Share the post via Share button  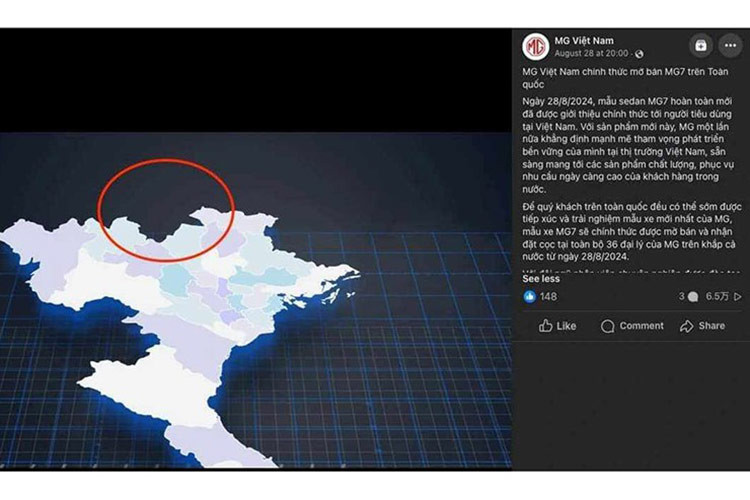[x=702, y=326]
